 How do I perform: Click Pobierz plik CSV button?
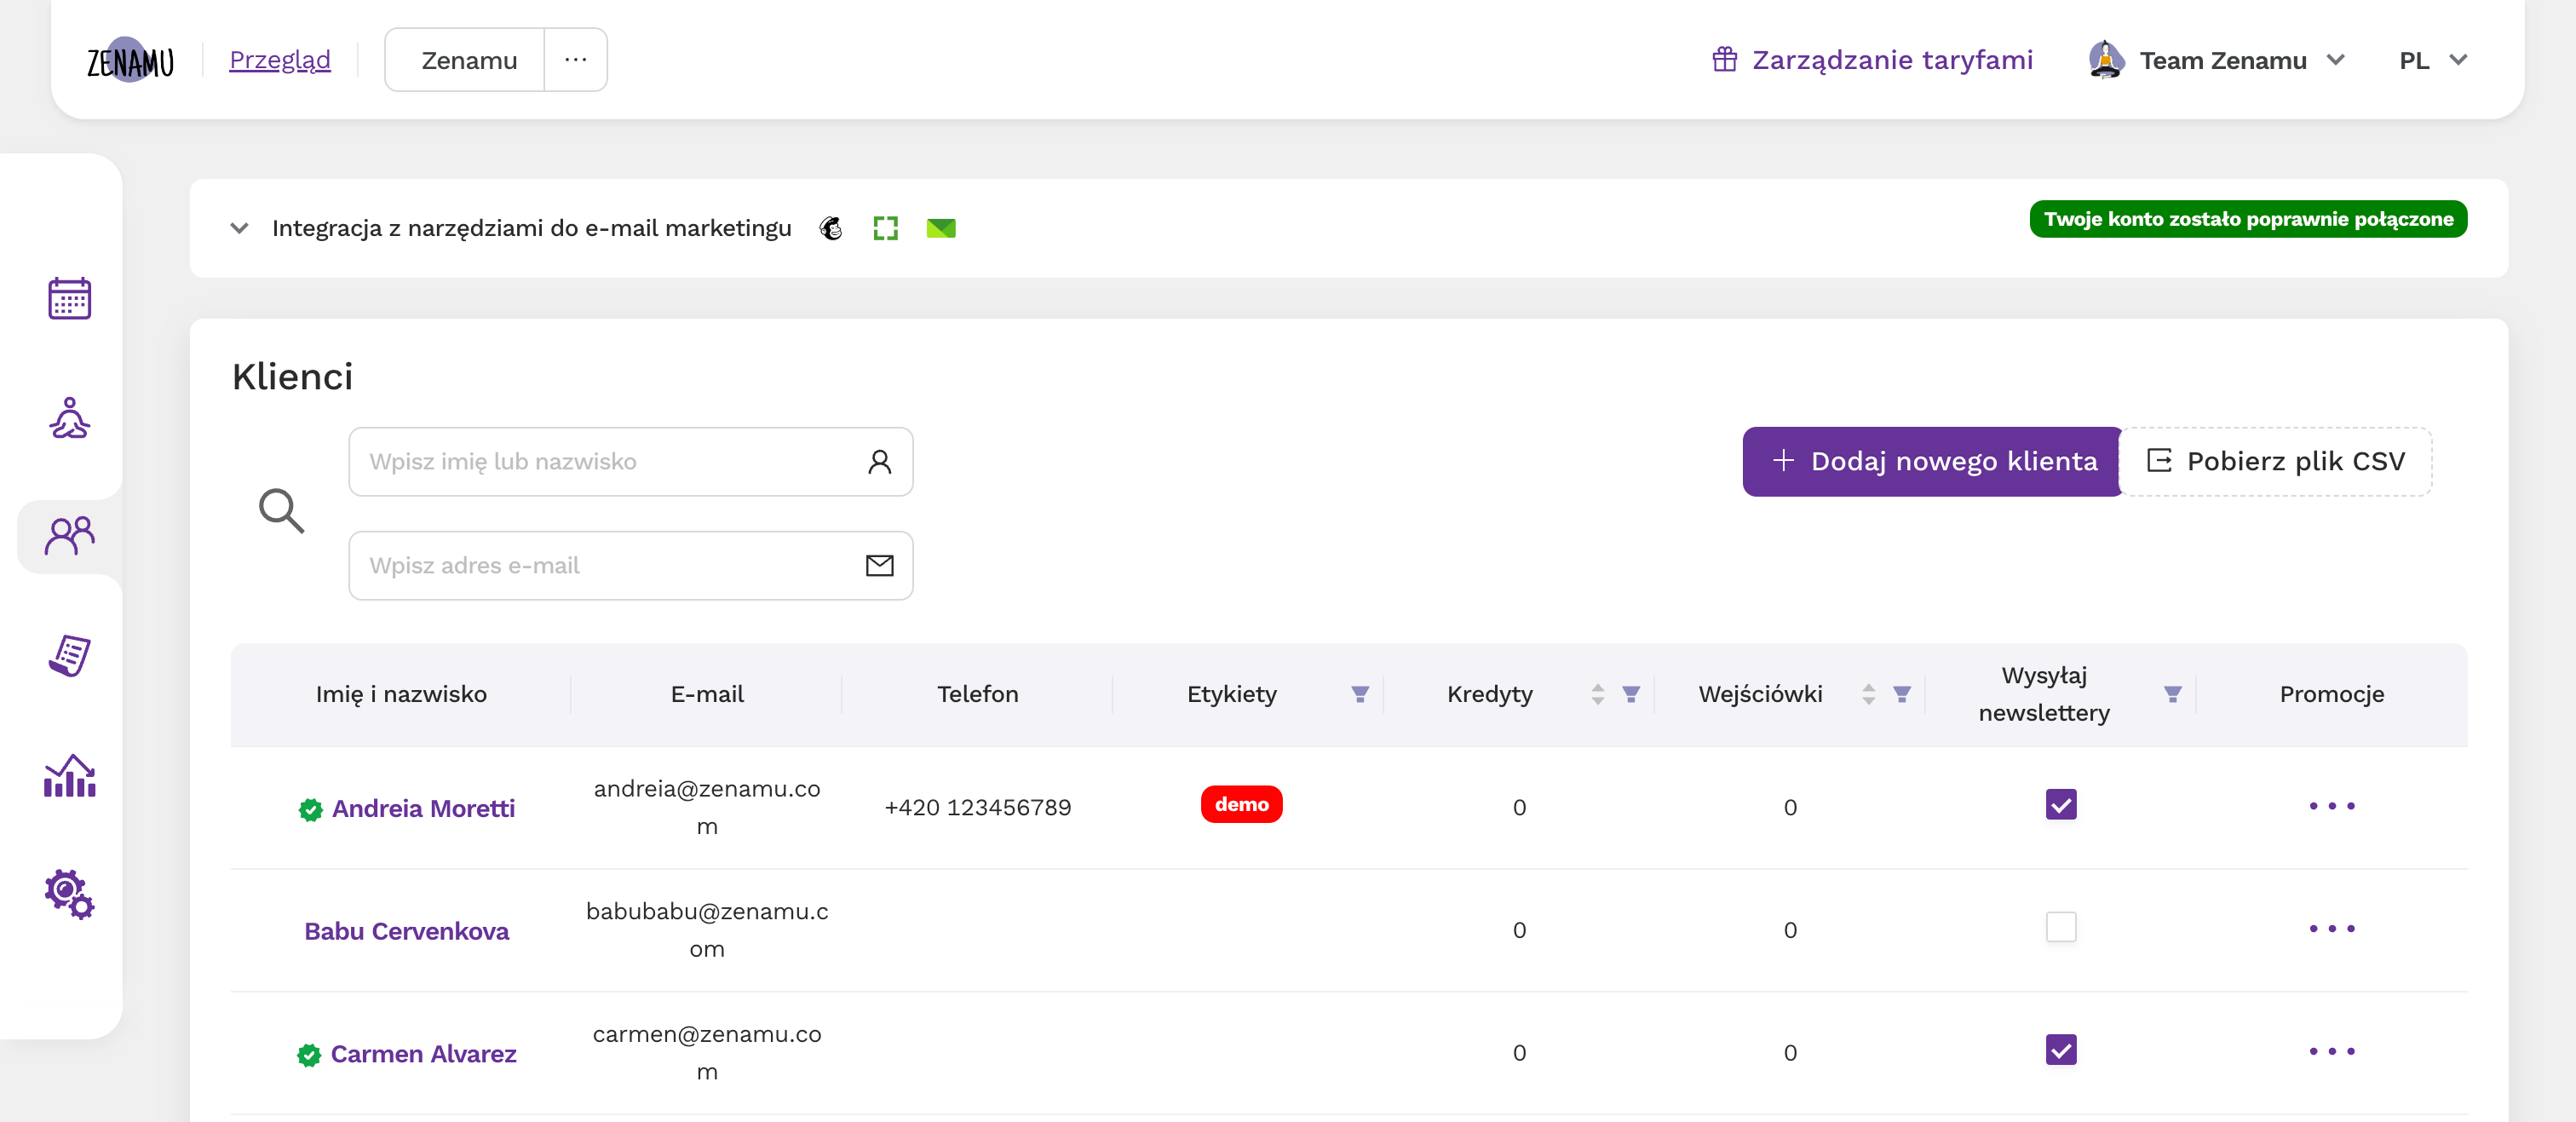pos(2276,462)
